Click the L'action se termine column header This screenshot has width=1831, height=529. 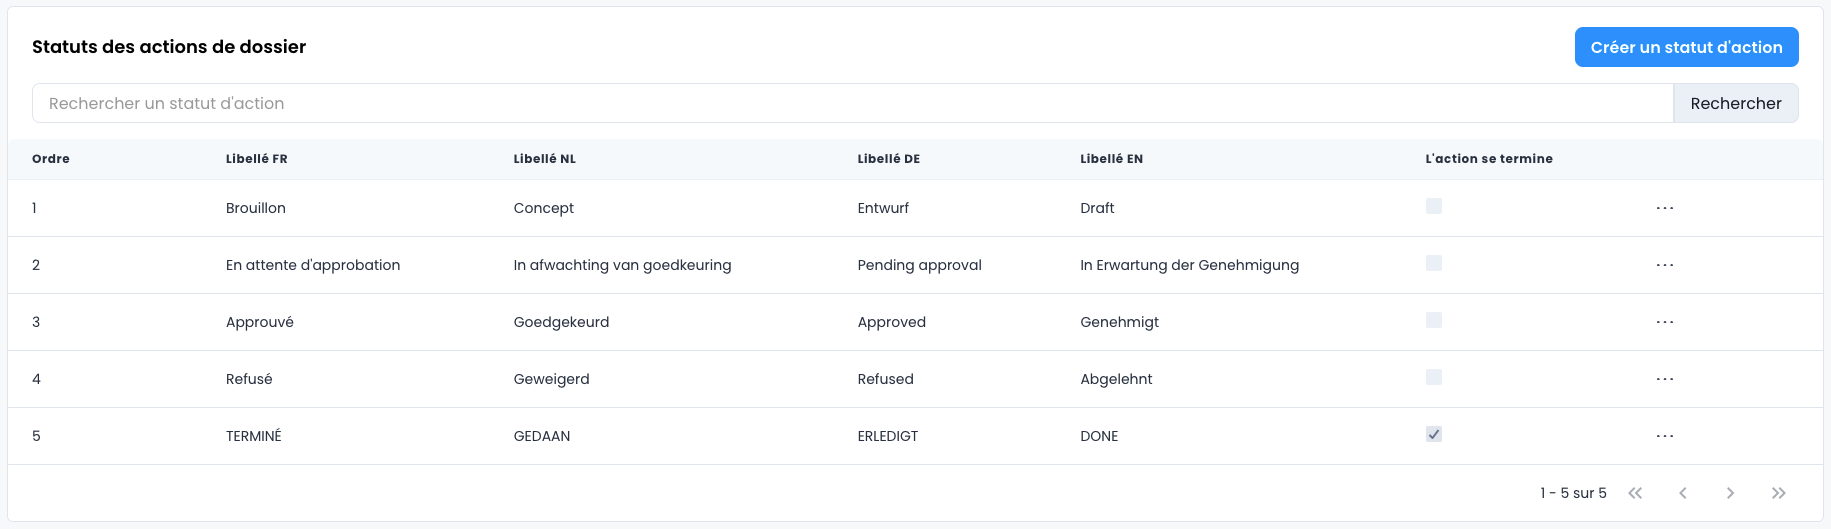point(1488,159)
